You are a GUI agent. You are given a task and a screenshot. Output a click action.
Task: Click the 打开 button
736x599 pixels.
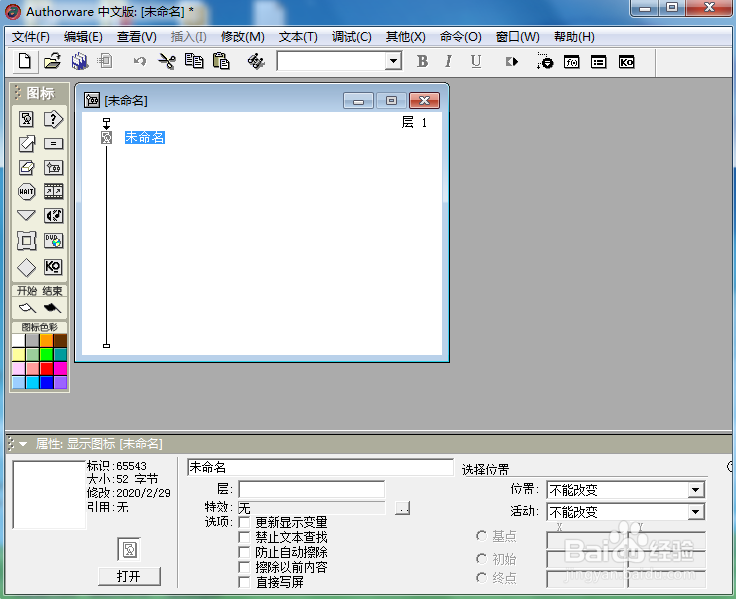129,576
